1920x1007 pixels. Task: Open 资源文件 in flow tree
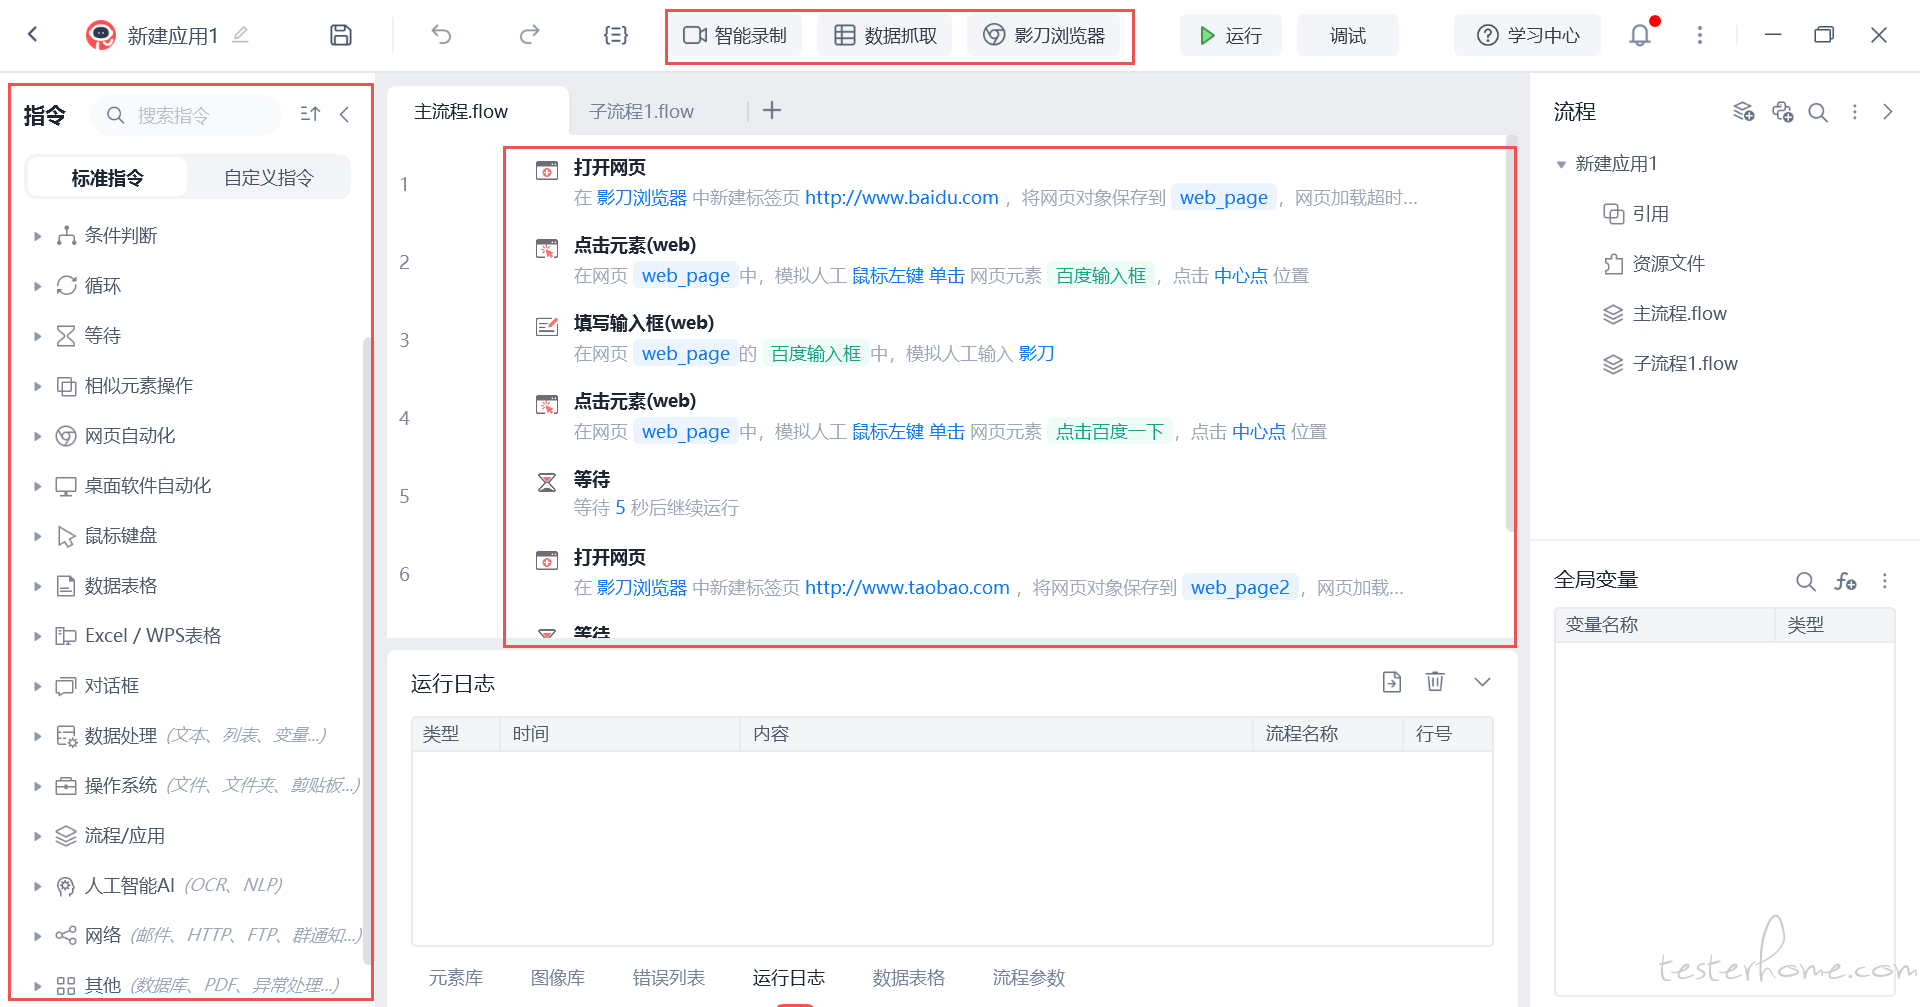1654,264
